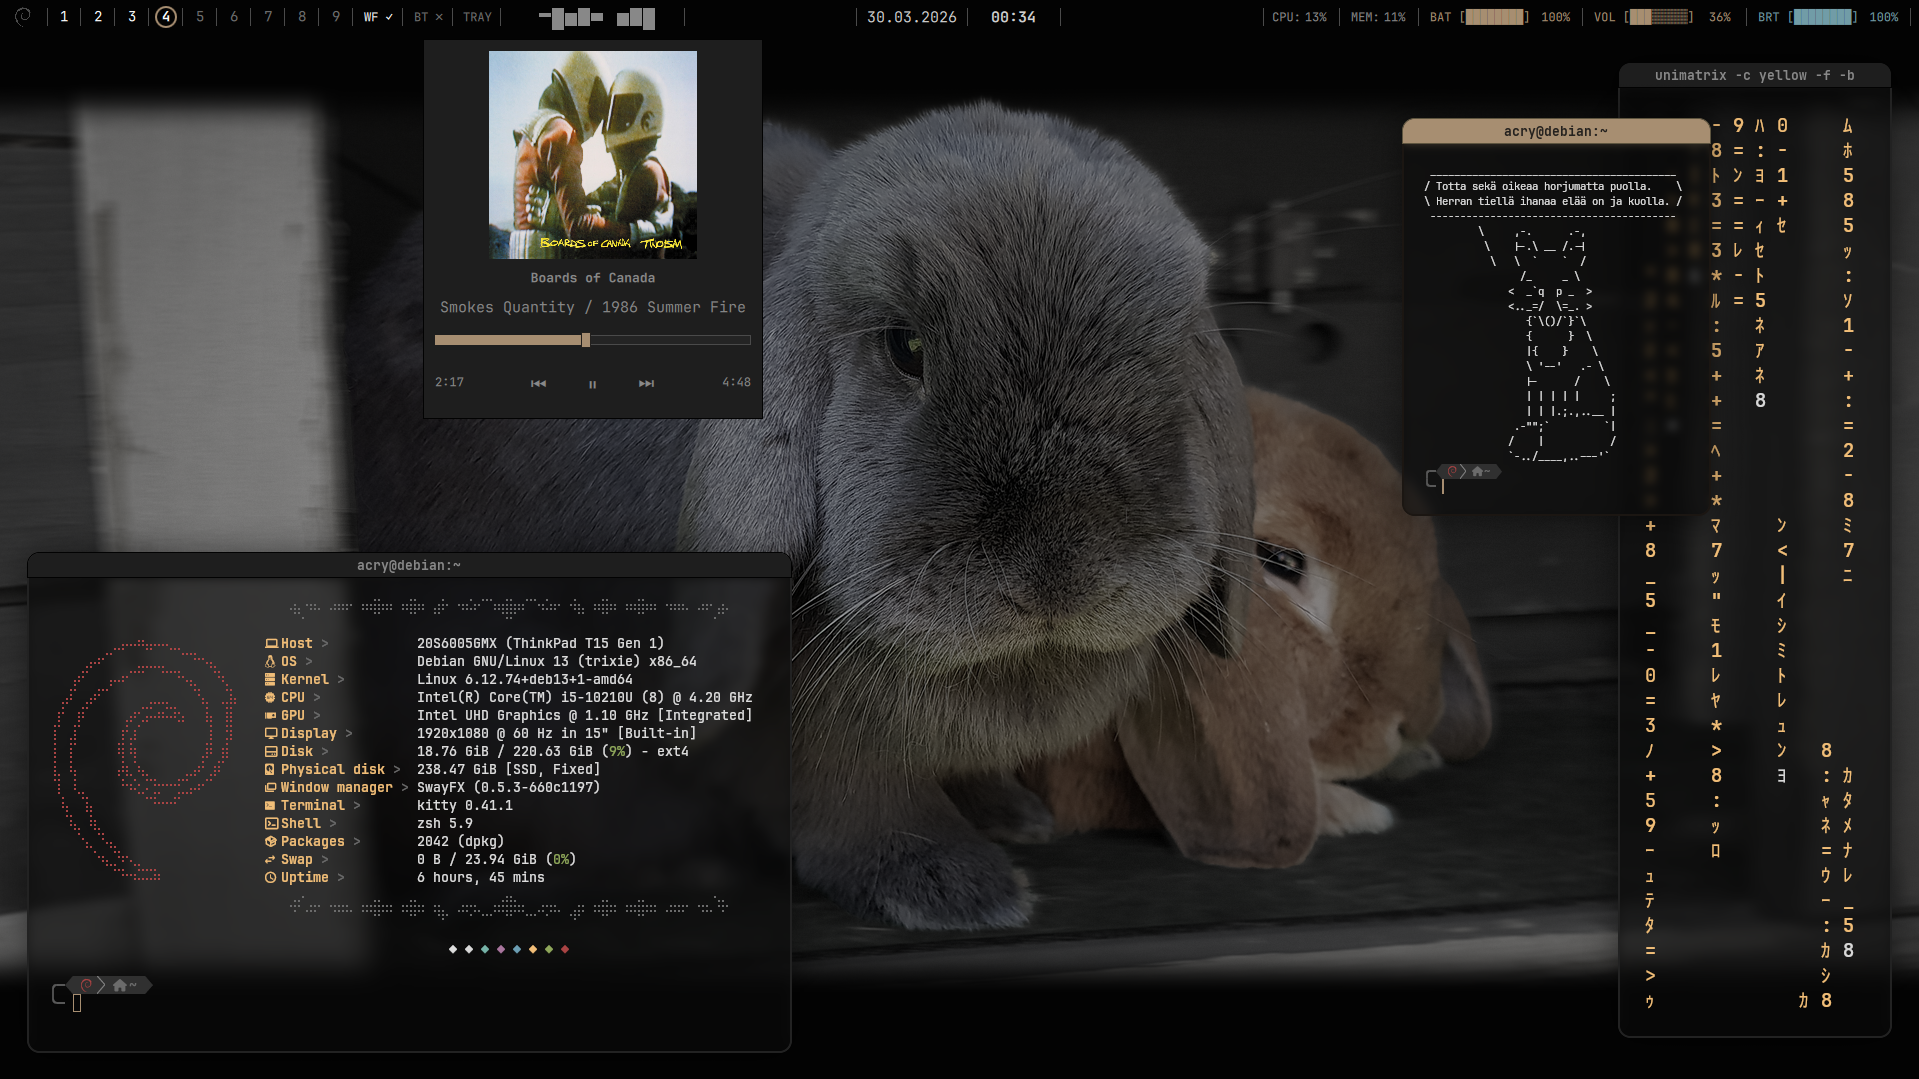Switch to workspace 8
The image size is (1919, 1079).
[x=302, y=17]
